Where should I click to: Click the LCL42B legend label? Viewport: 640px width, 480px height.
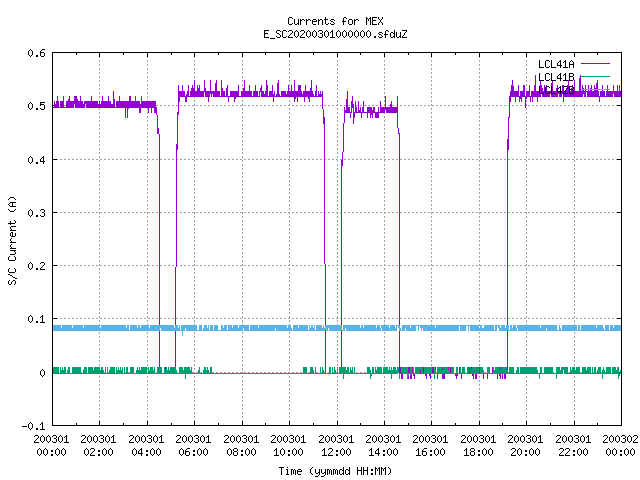556,90
